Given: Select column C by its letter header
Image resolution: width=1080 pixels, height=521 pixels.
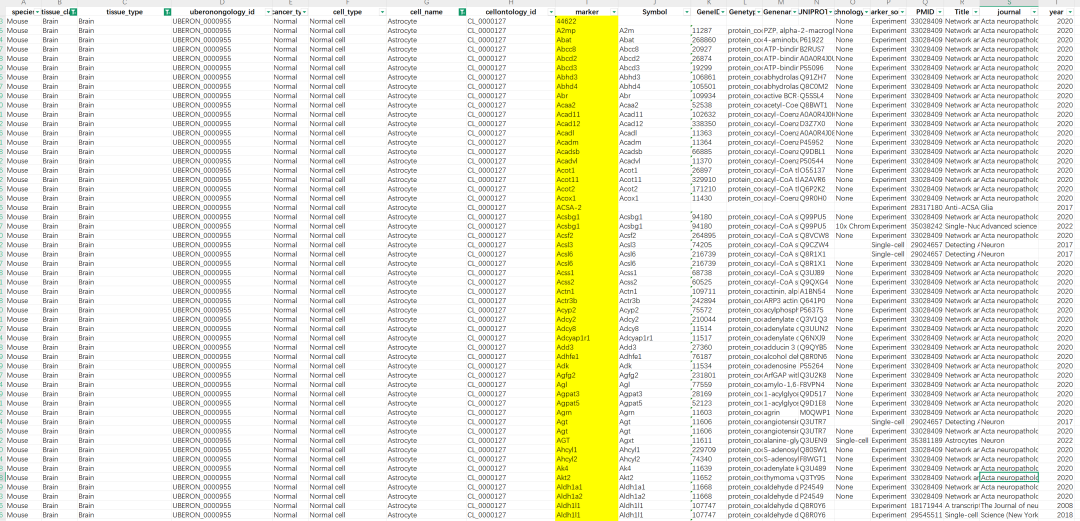Looking at the screenshot, I should pyautogui.click(x=125, y=4).
